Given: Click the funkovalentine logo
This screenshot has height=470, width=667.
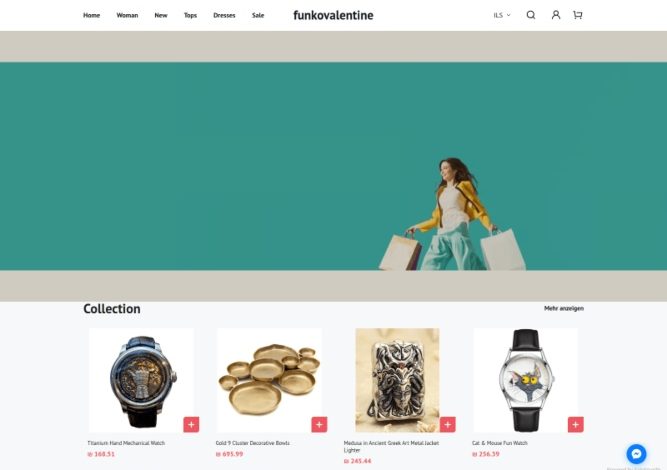Looking at the screenshot, I should pos(333,15).
